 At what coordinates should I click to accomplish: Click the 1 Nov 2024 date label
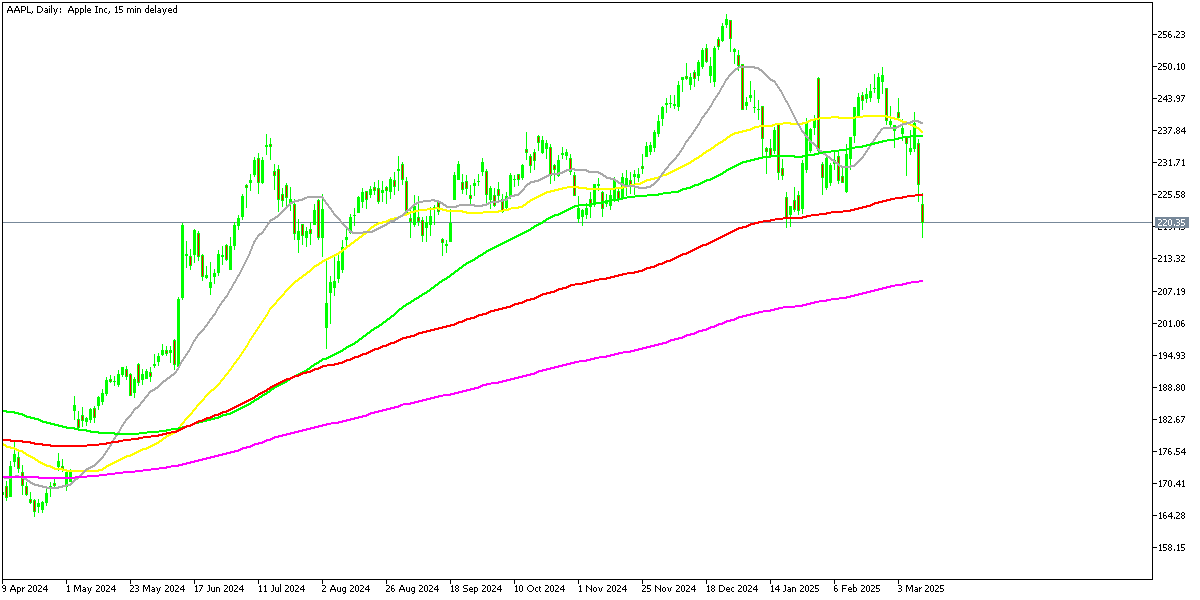click(603, 589)
